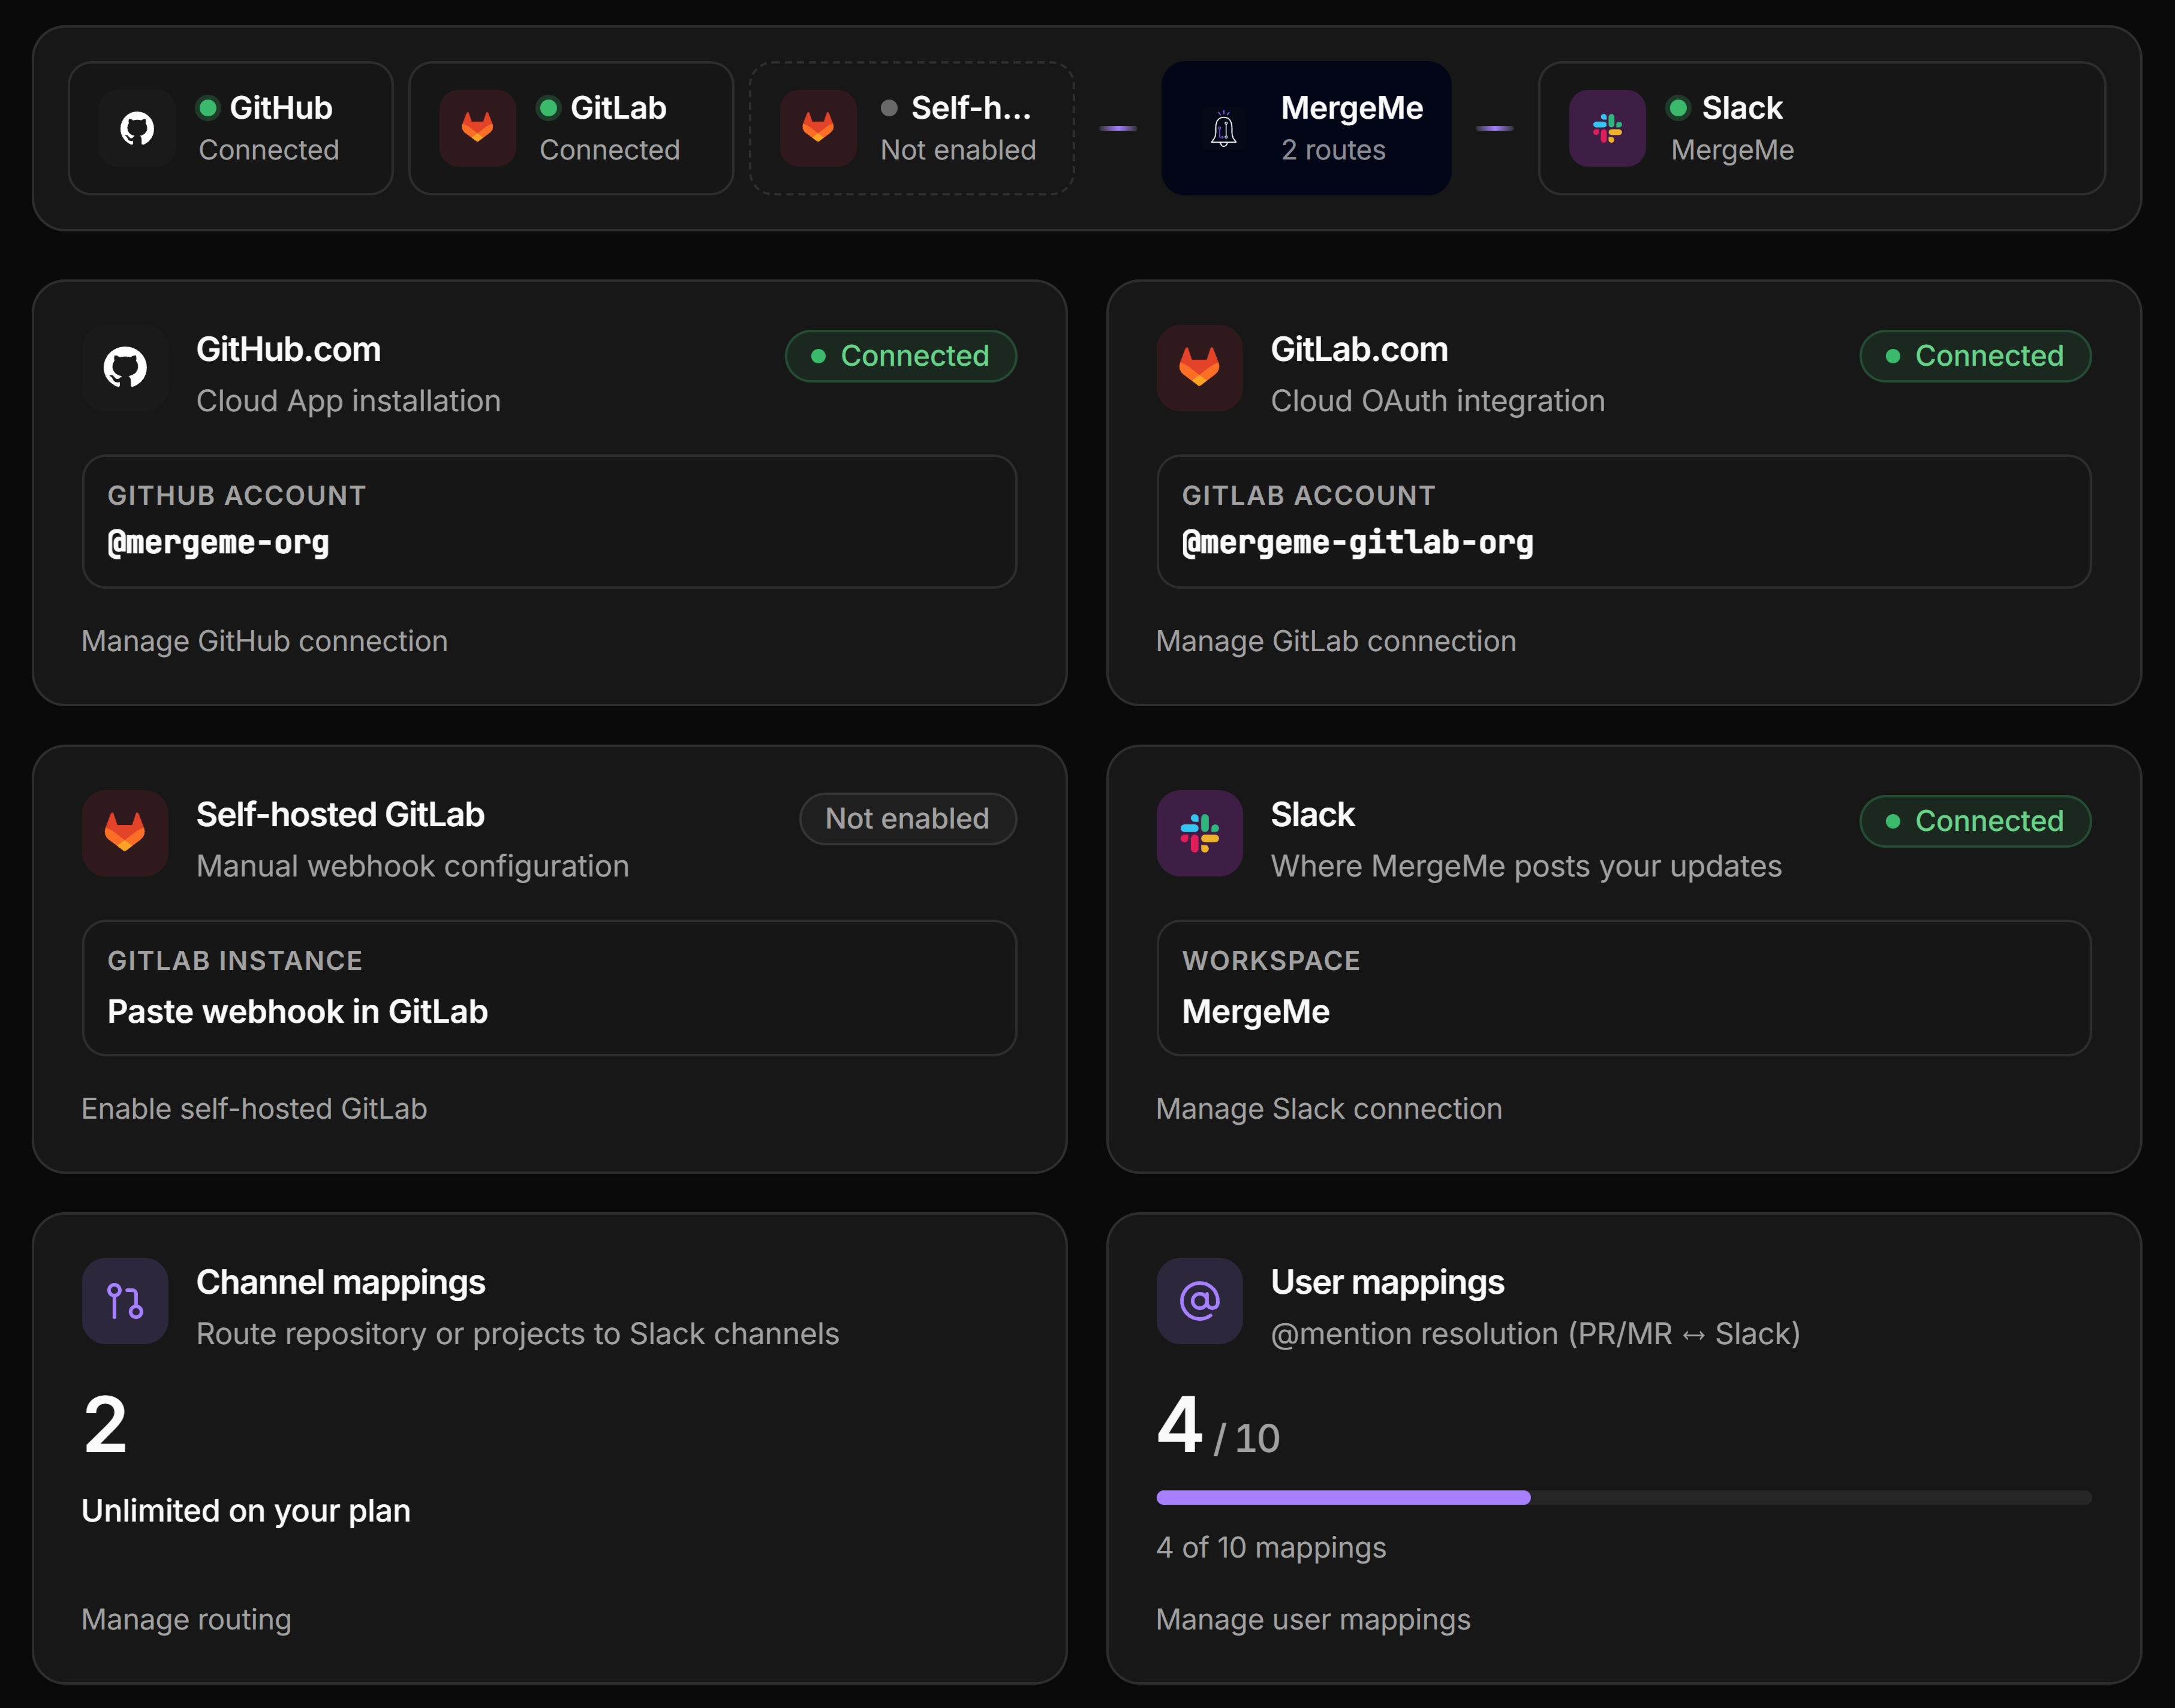Click the GITHUB ACCOUNT label
Image resolution: width=2175 pixels, height=1708 pixels.
click(x=236, y=495)
